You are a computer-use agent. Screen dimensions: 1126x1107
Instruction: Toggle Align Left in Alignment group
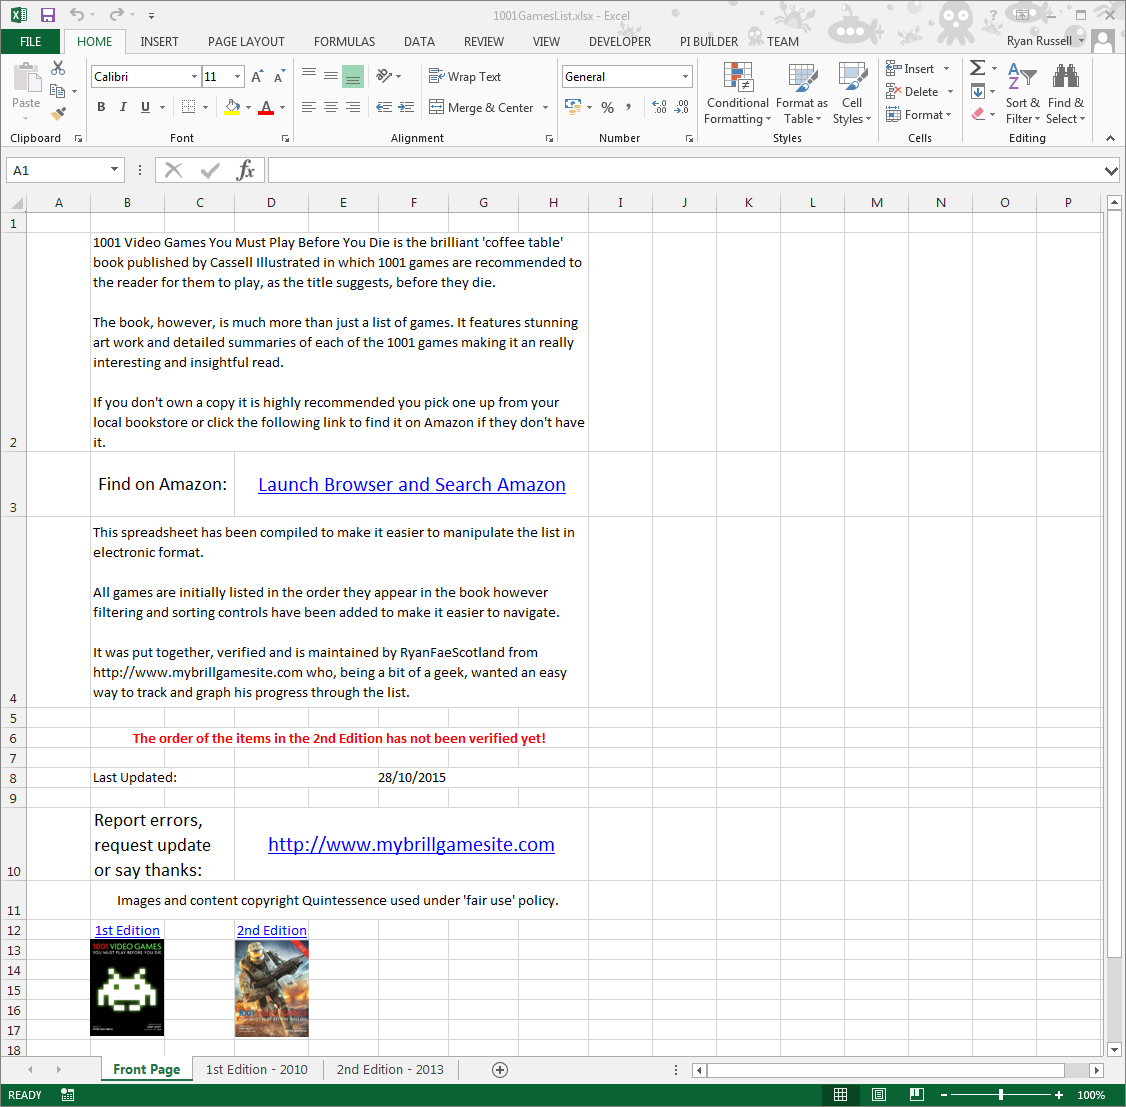click(309, 107)
